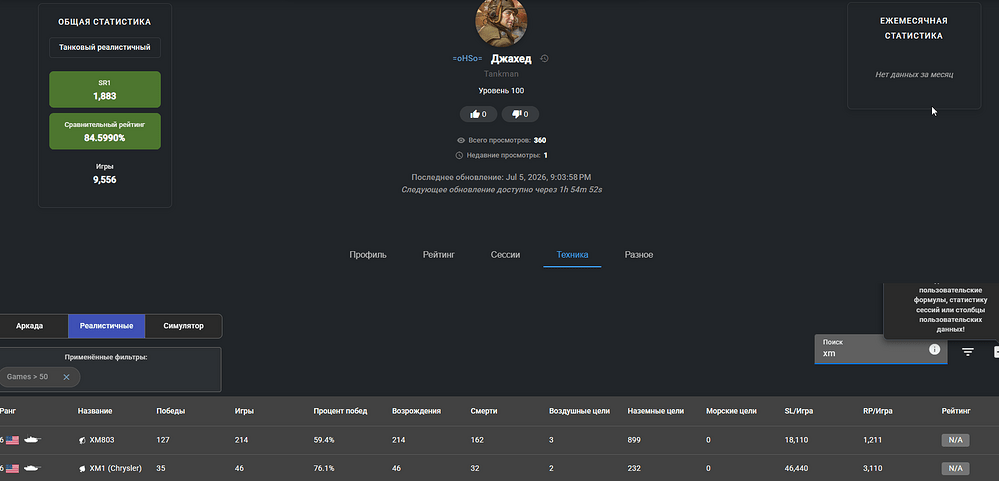999x481 pixels.
Task: Give the player a thumbs down
Action: point(520,114)
